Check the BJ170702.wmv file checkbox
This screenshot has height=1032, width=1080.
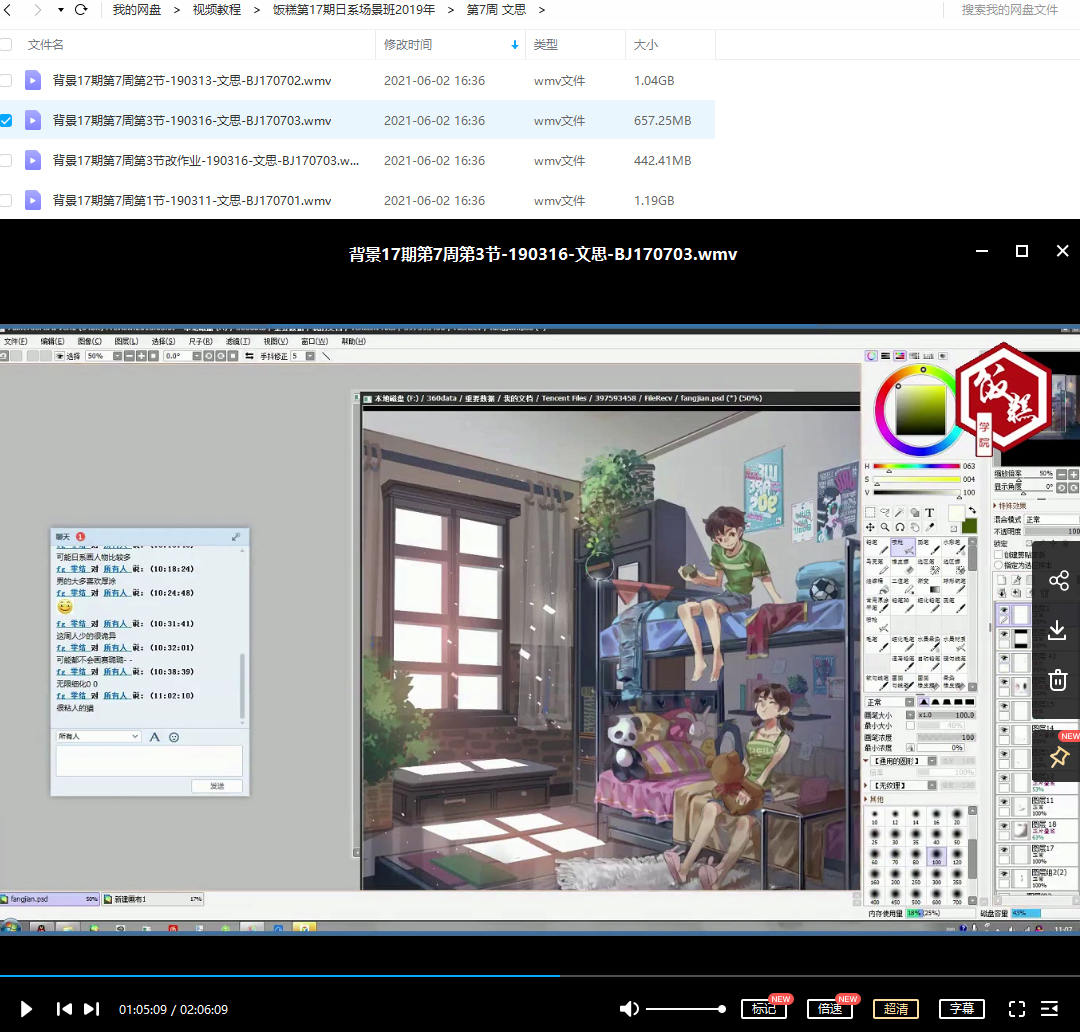click(x=6, y=80)
